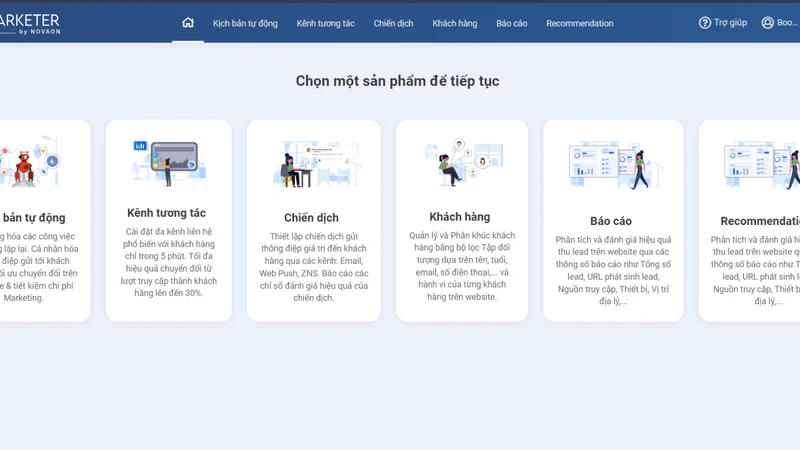Click description starting 'Quản lý và Phân khúc'
800x450 pixels.
[x=462, y=266]
